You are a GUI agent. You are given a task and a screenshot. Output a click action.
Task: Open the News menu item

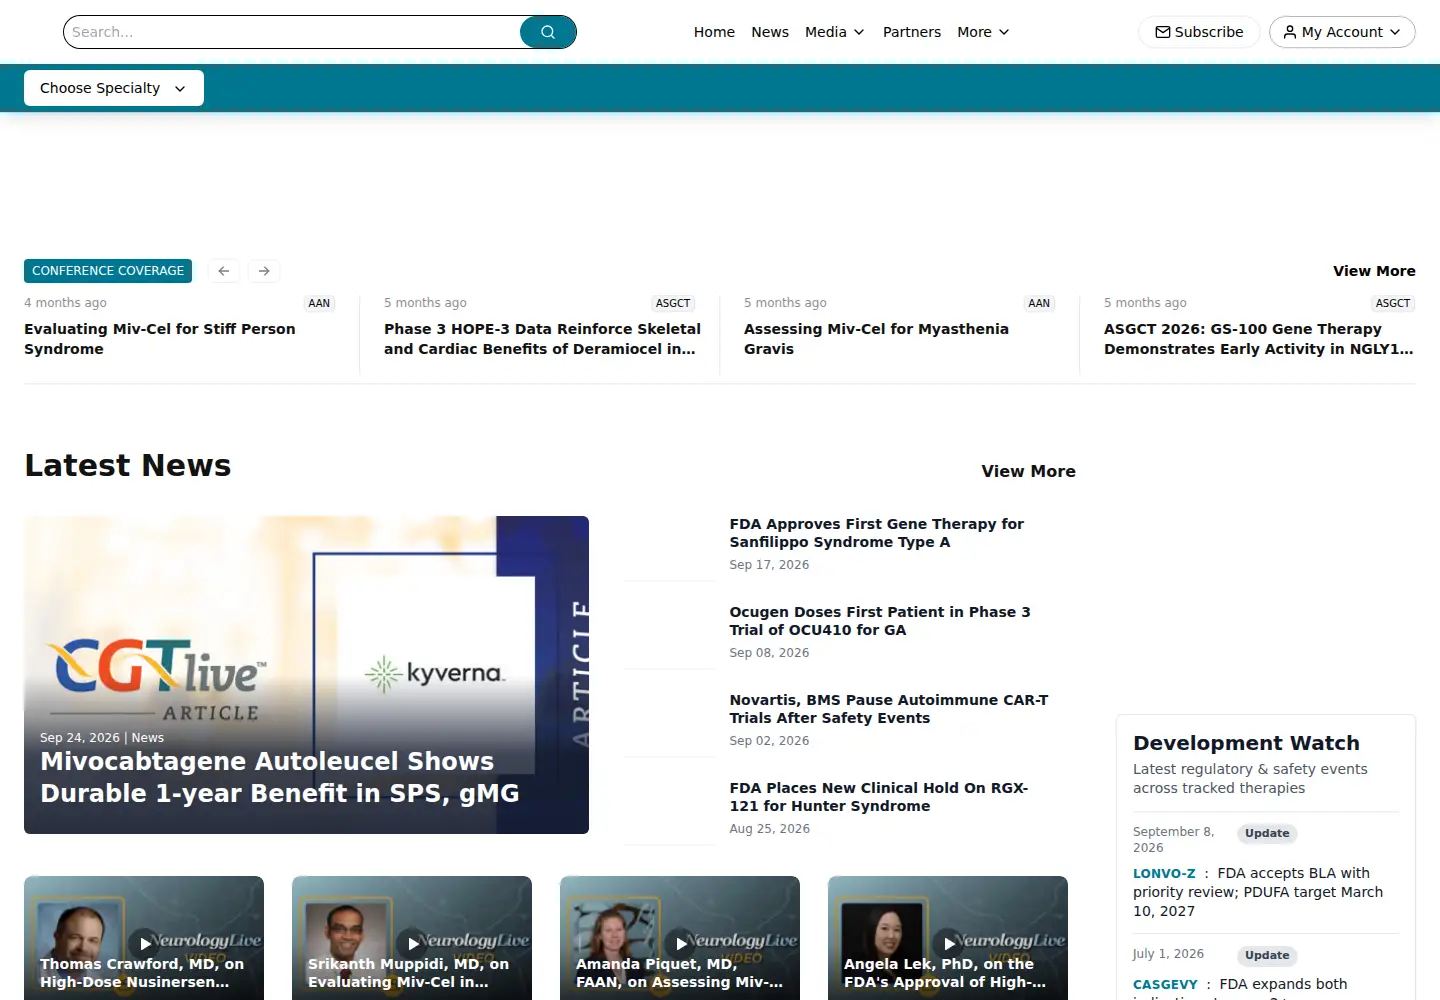coord(770,32)
